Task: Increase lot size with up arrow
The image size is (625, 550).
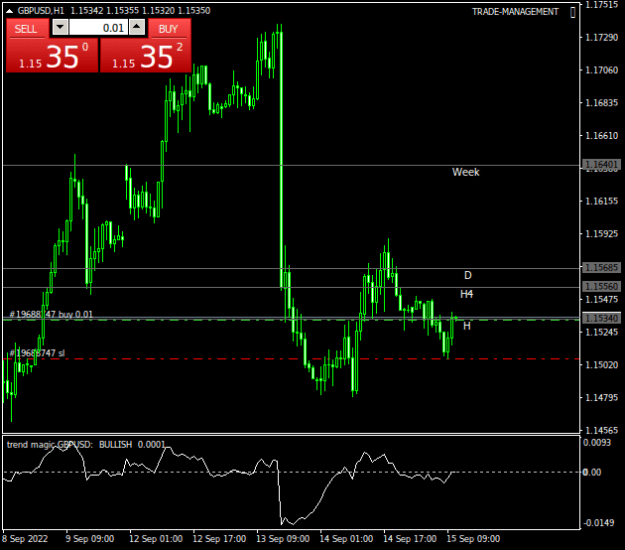Action: point(137,28)
